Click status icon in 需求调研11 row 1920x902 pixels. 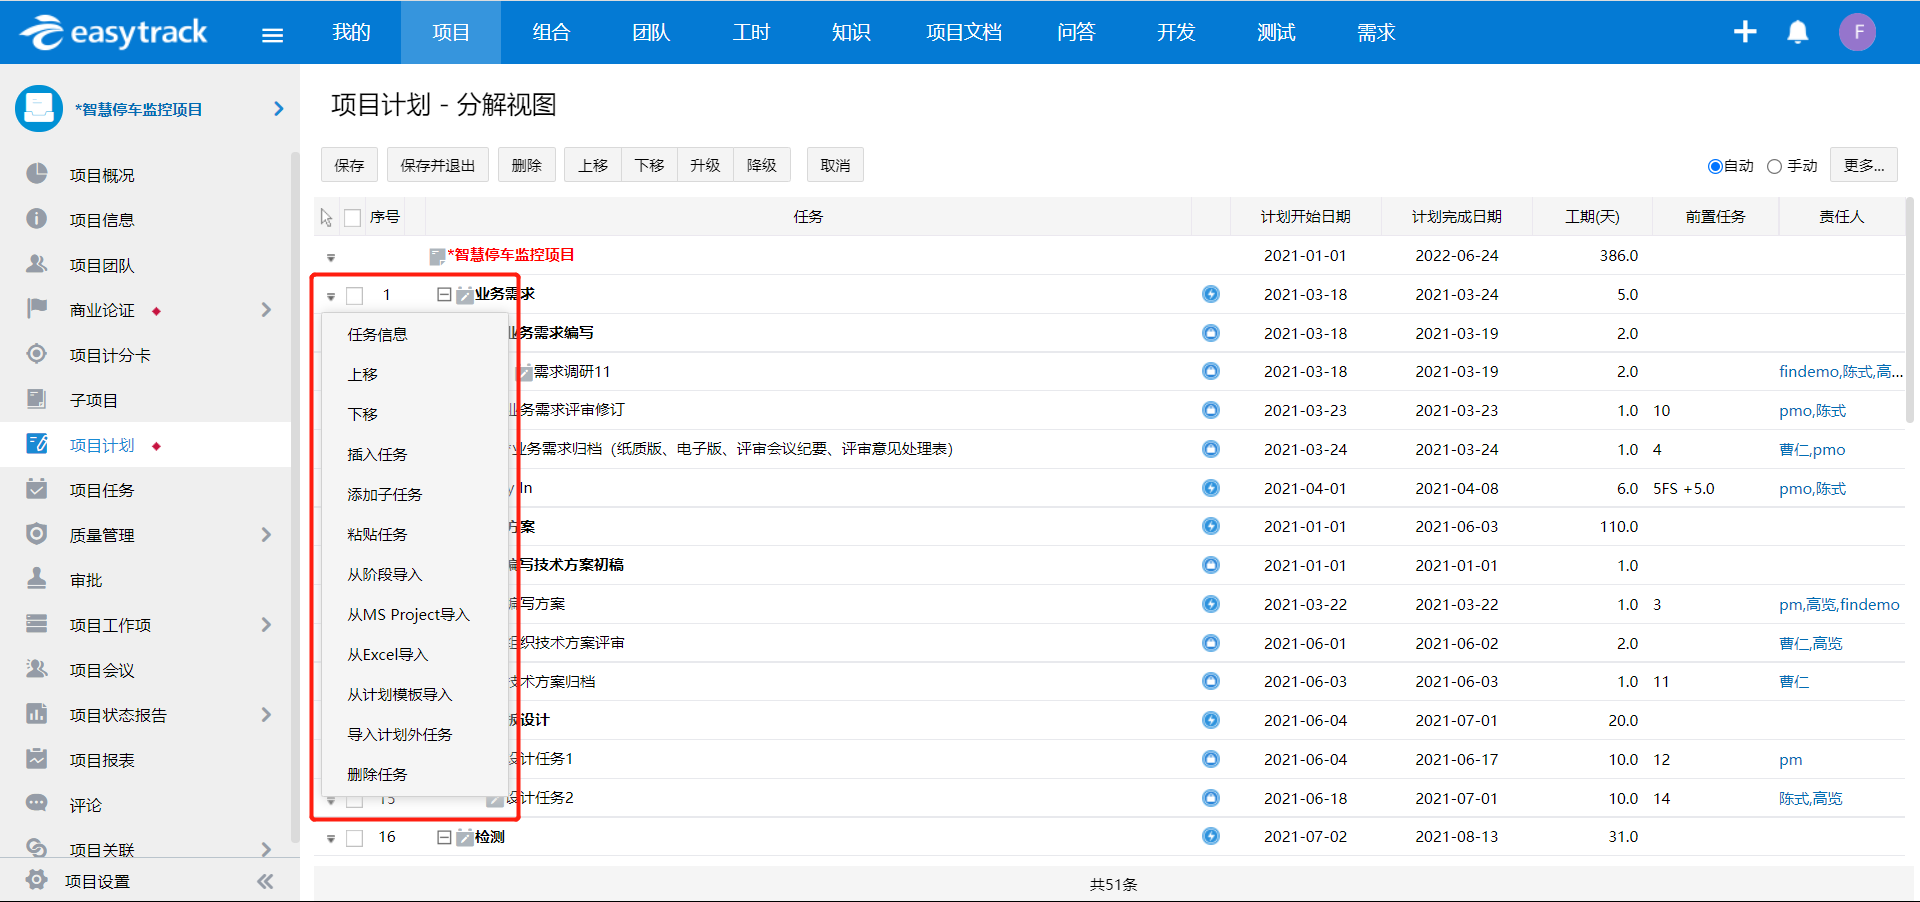pyautogui.click(x=1211, y=371)
